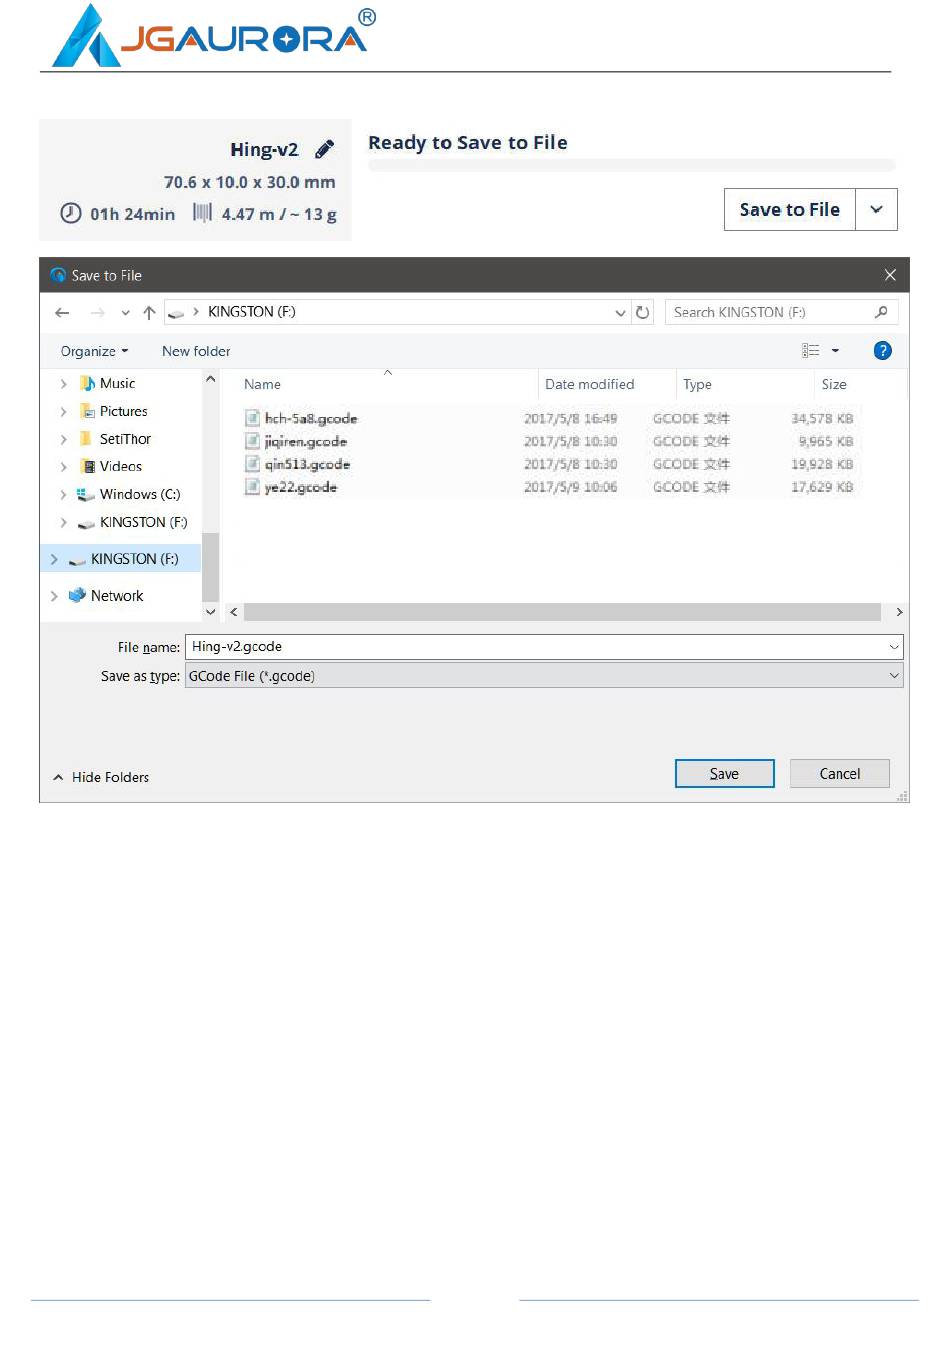Open the view options dropdown arrow
The height and width of the screenshot is (1359, 950).
(835, 351)
